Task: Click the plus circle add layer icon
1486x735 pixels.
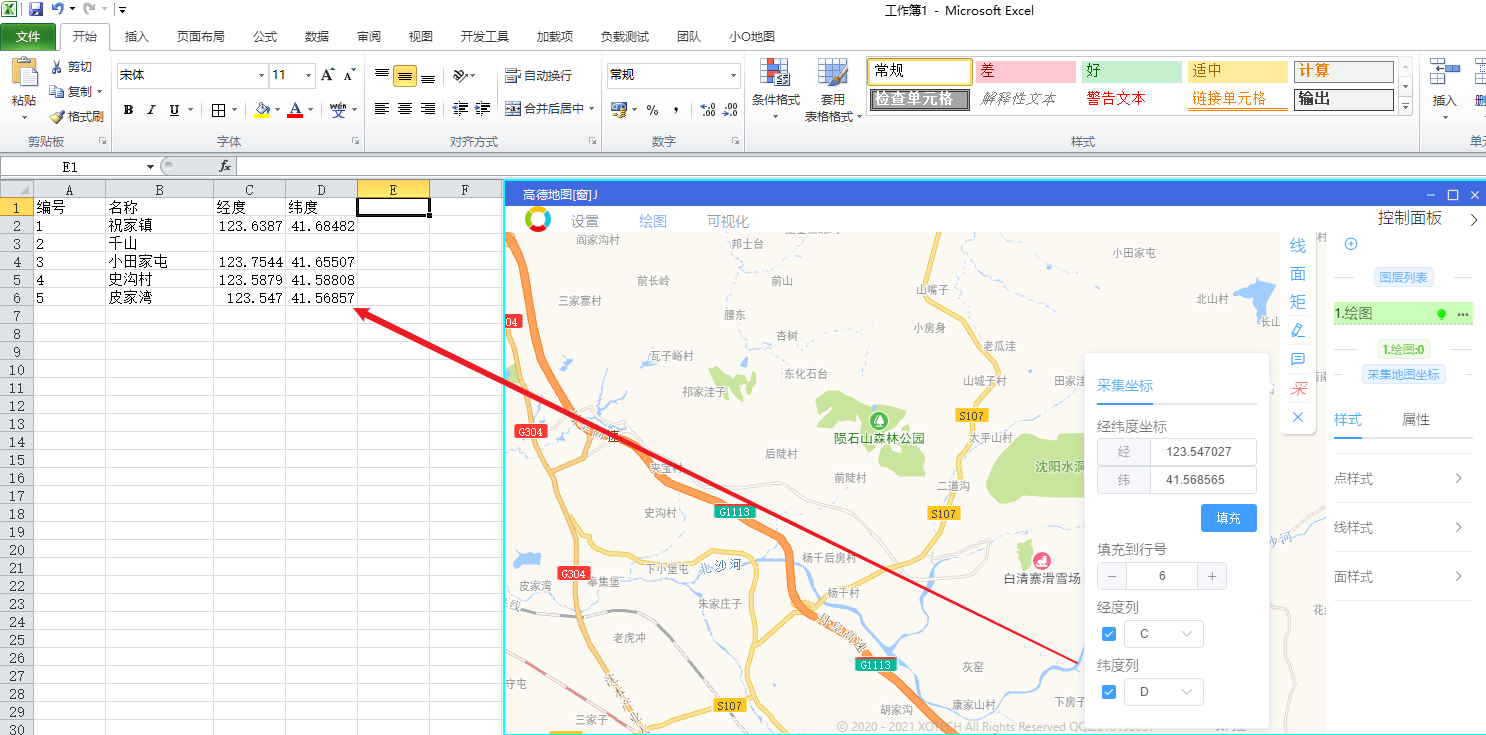Action: click(x=1350, y=244)
